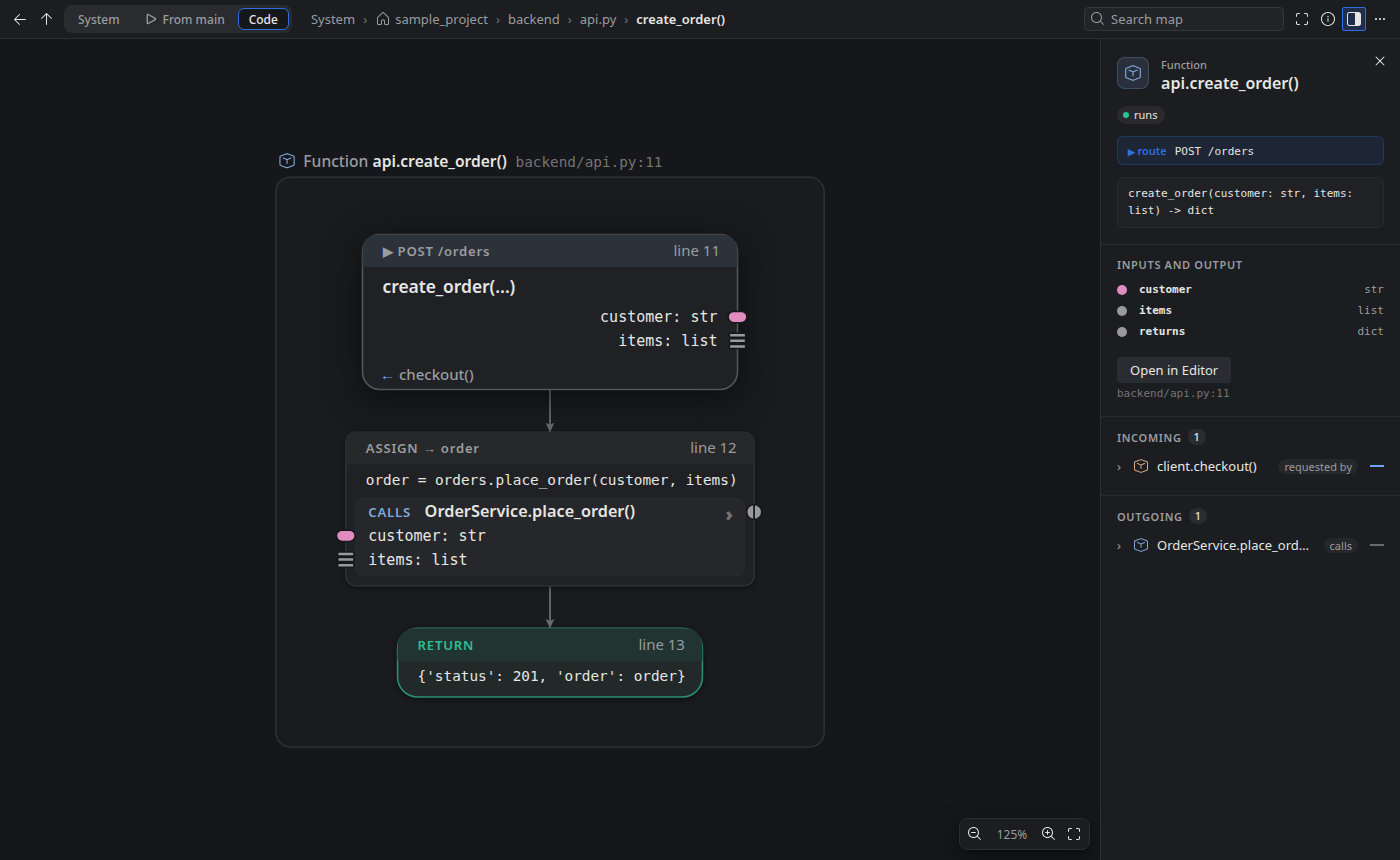Open the info icon in top bar
This screenshot has width=1400, height=860.
coord(1328,19)
